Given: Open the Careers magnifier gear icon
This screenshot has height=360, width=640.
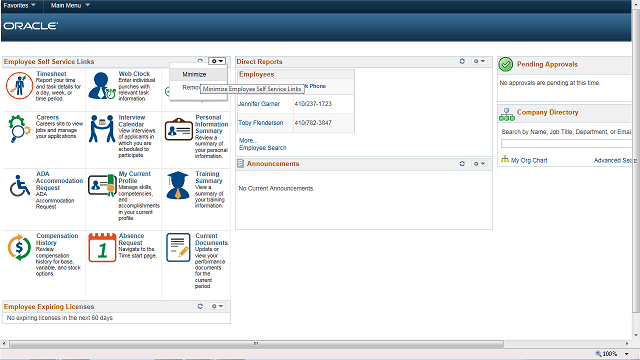Looking at the screenshot, I should [x=19, y=129].
